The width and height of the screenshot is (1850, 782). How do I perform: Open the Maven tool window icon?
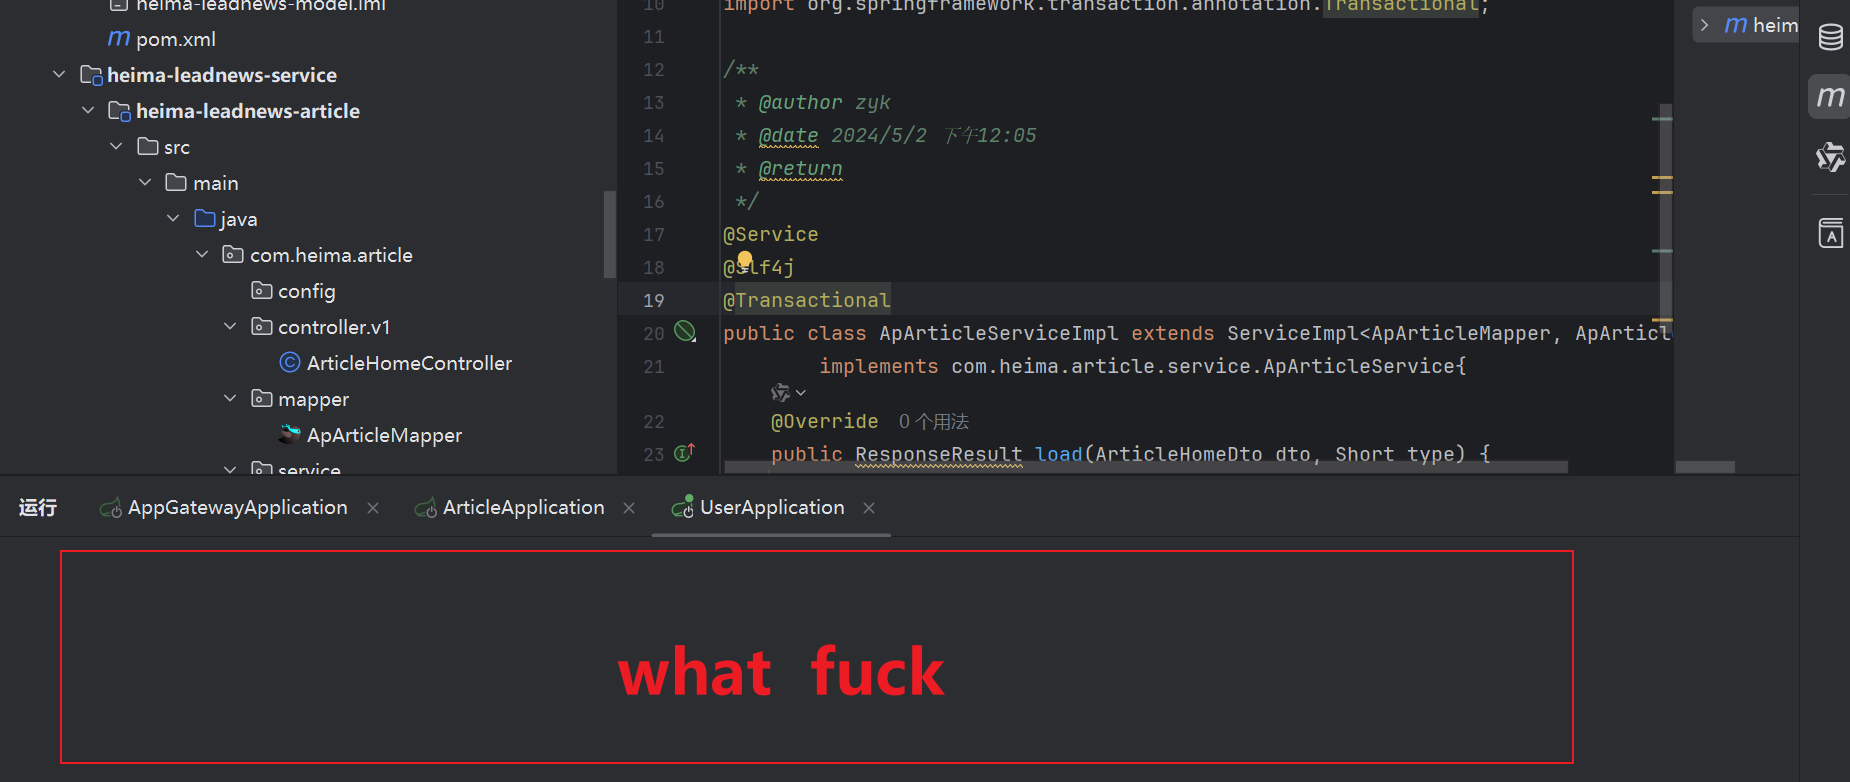[1830, 97]
